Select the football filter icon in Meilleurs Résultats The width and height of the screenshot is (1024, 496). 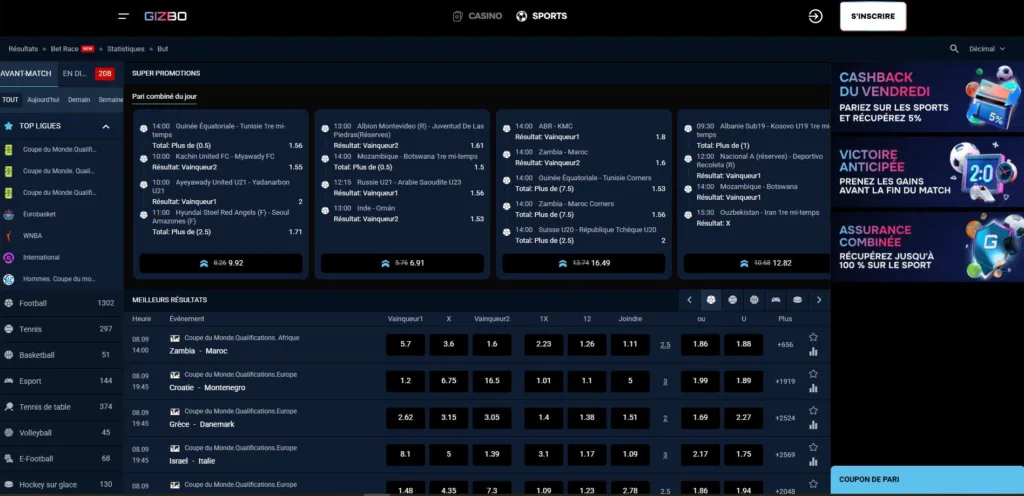(710, 299)
